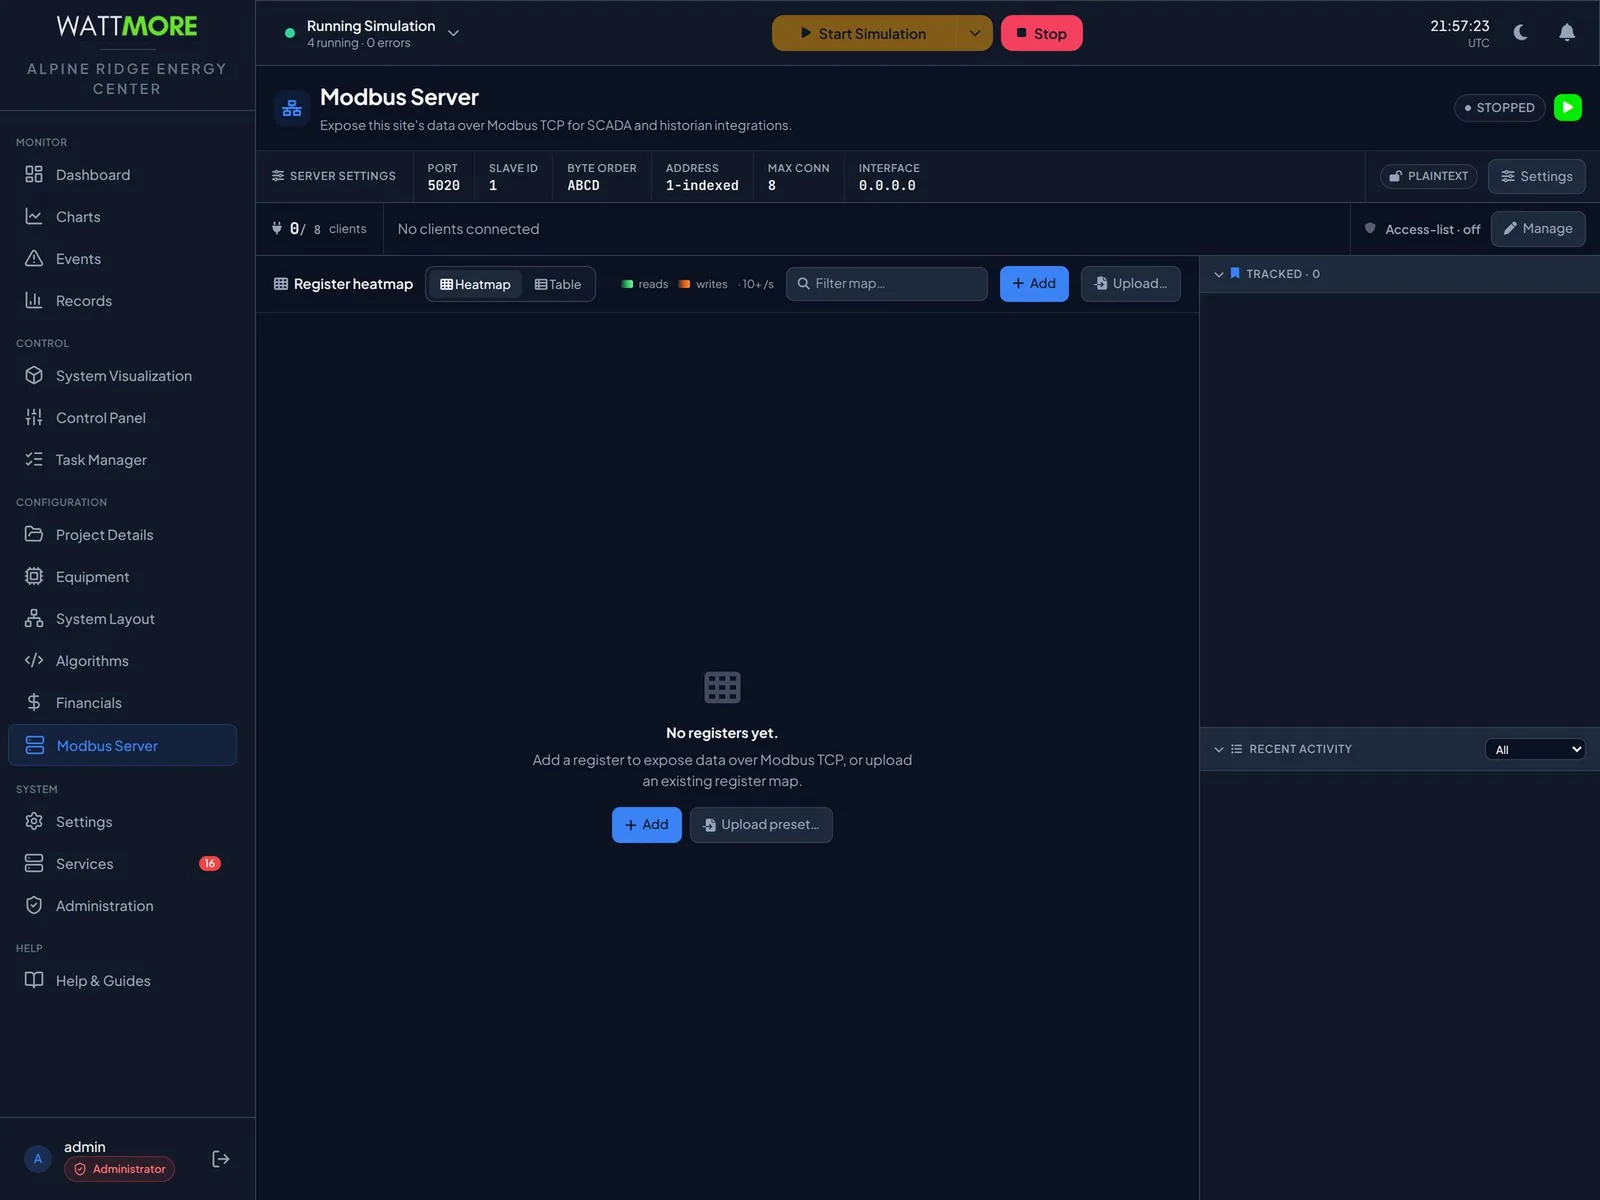Viewport: 1600px width, 1200px height.
Task: Click the Algorithms code icon
Action: (34, 660)
